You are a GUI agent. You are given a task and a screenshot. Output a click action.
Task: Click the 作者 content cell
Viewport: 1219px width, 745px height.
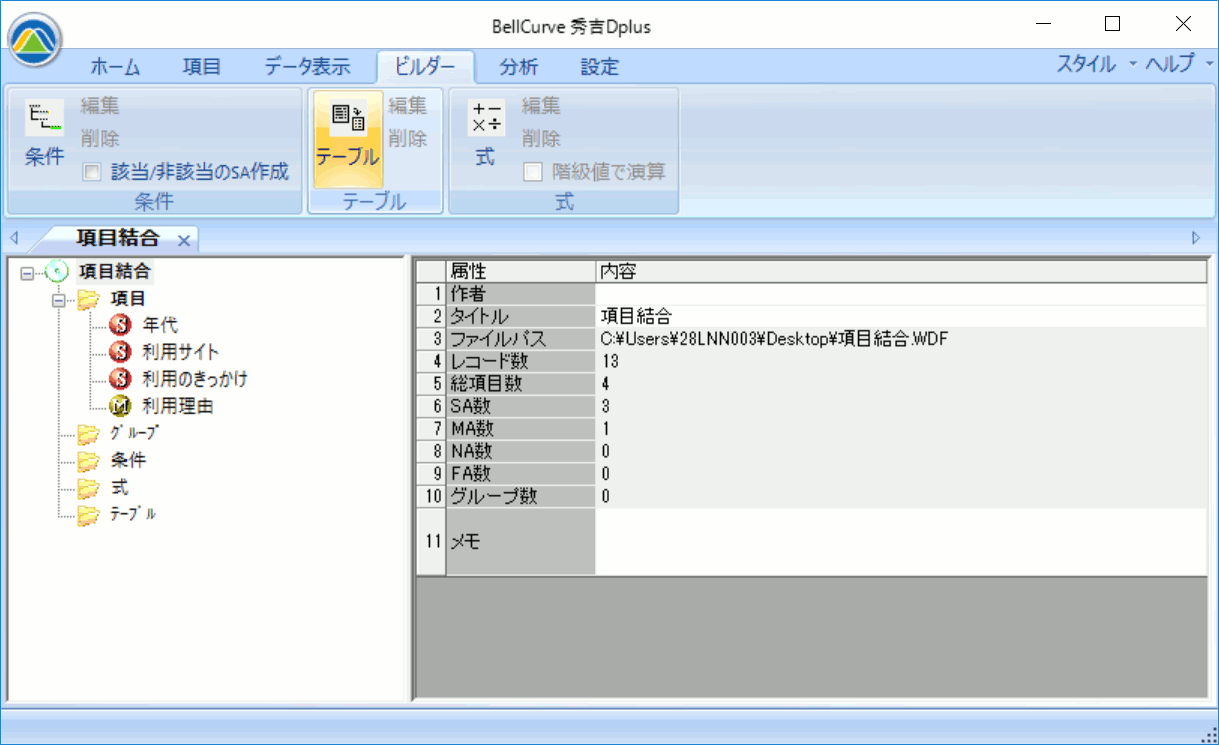(901, 294)
